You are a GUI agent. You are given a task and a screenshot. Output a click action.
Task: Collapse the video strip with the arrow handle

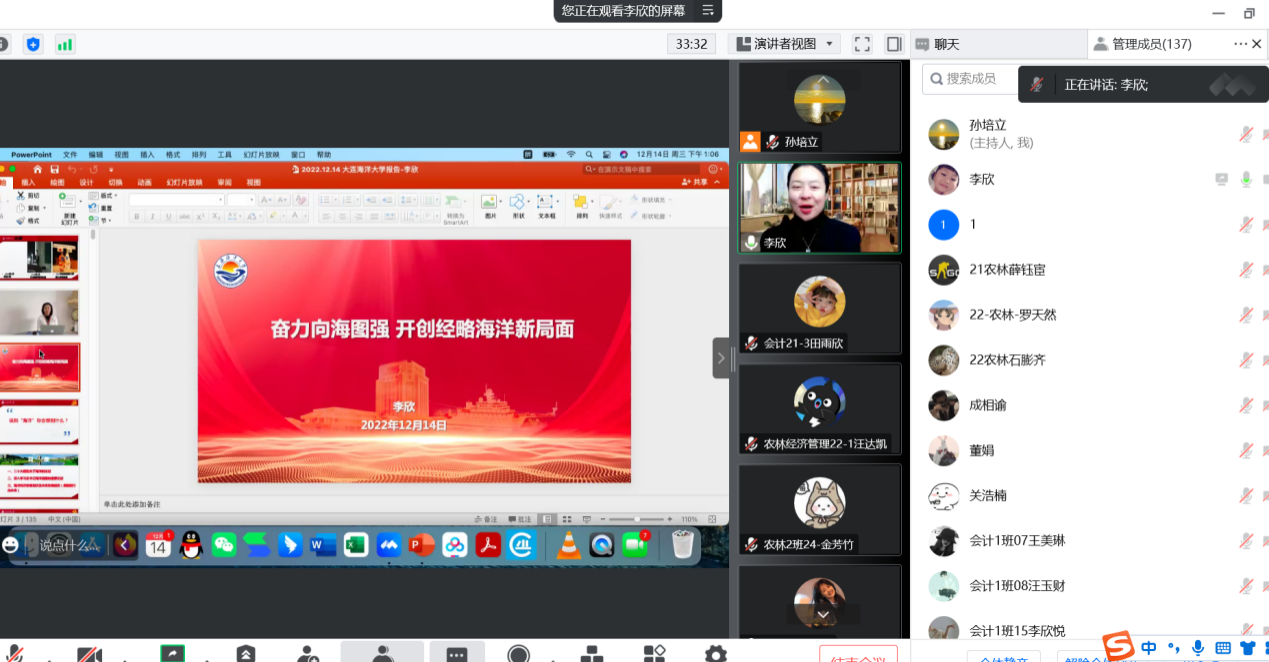tap(721, 358)
